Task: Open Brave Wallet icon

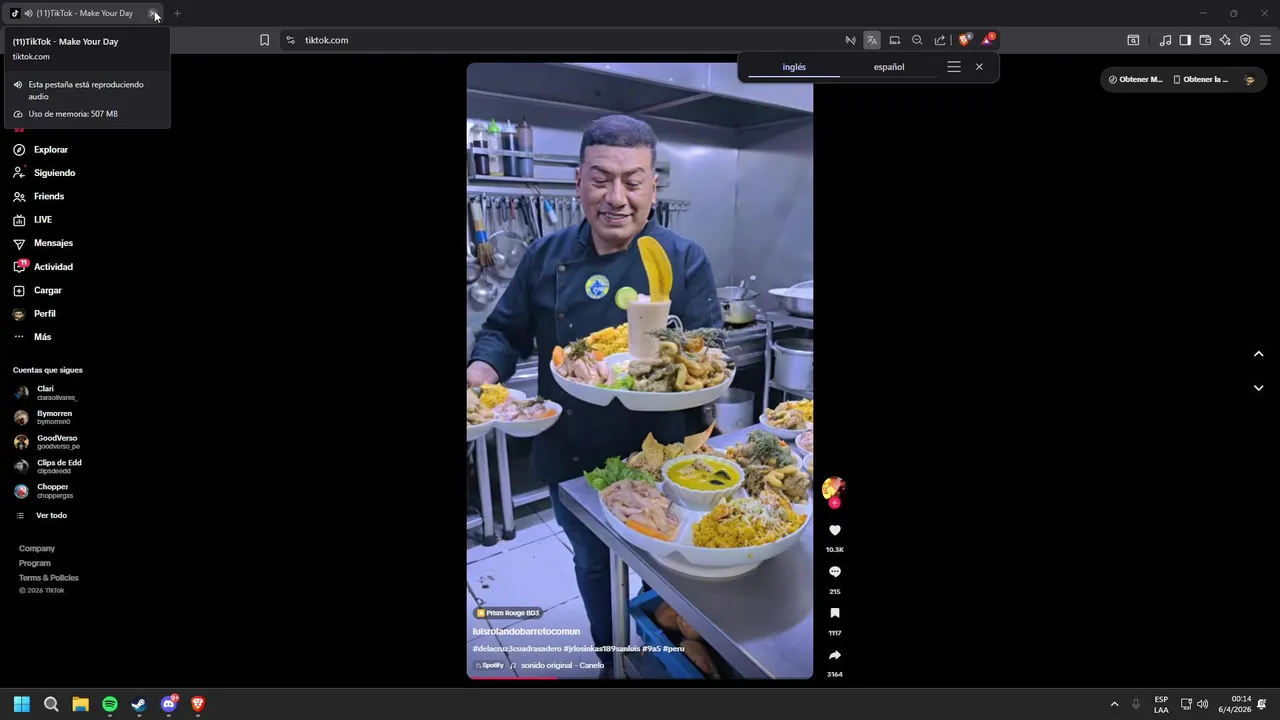Action: tap(1205, 40)
